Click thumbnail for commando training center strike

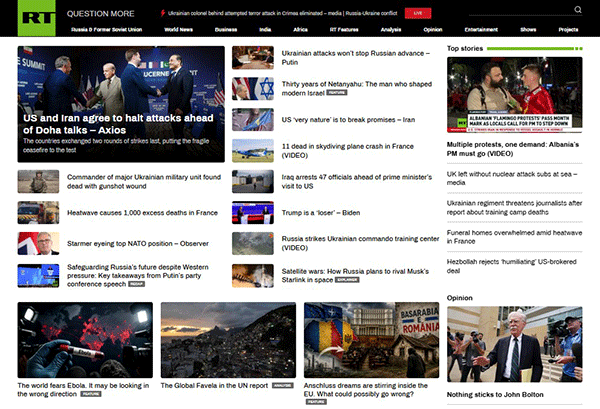coord(253,243)
